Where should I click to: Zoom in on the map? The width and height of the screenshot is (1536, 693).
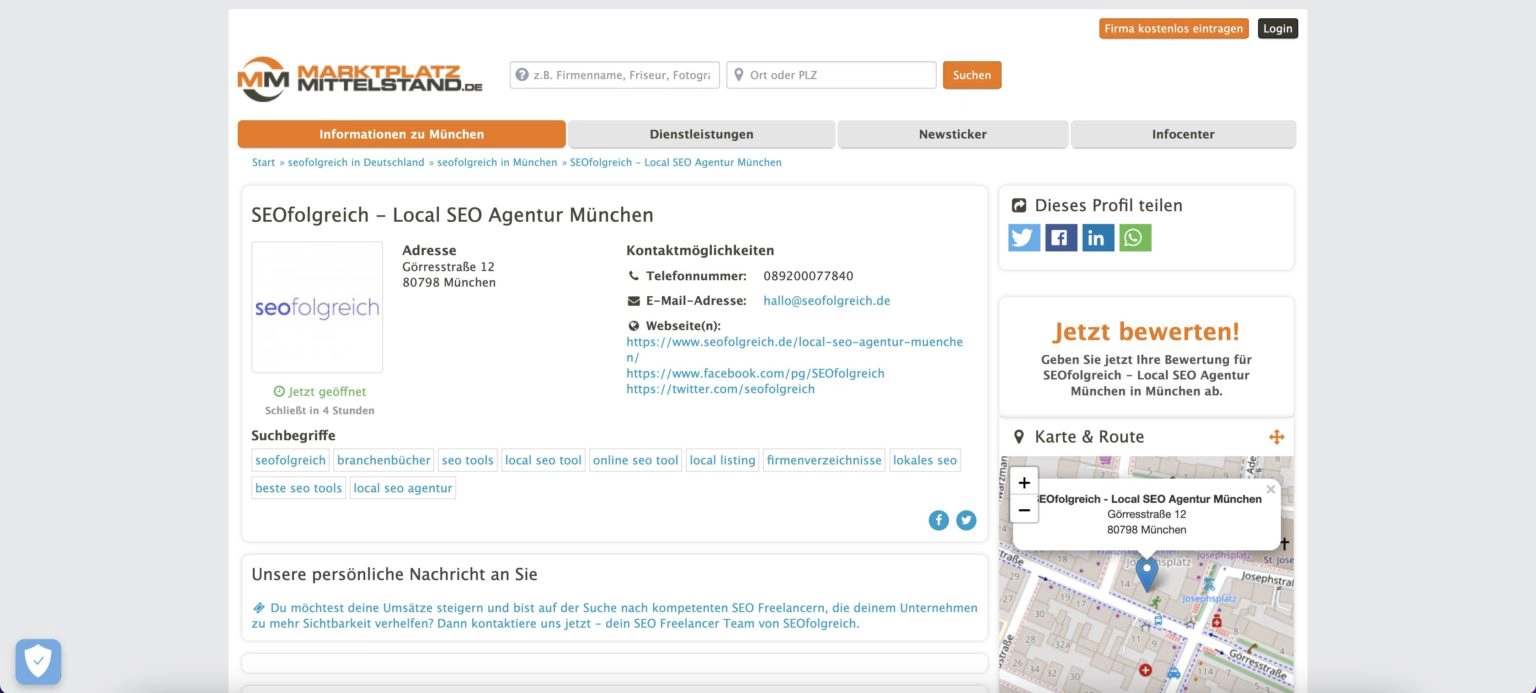(x=1024, y=482)
